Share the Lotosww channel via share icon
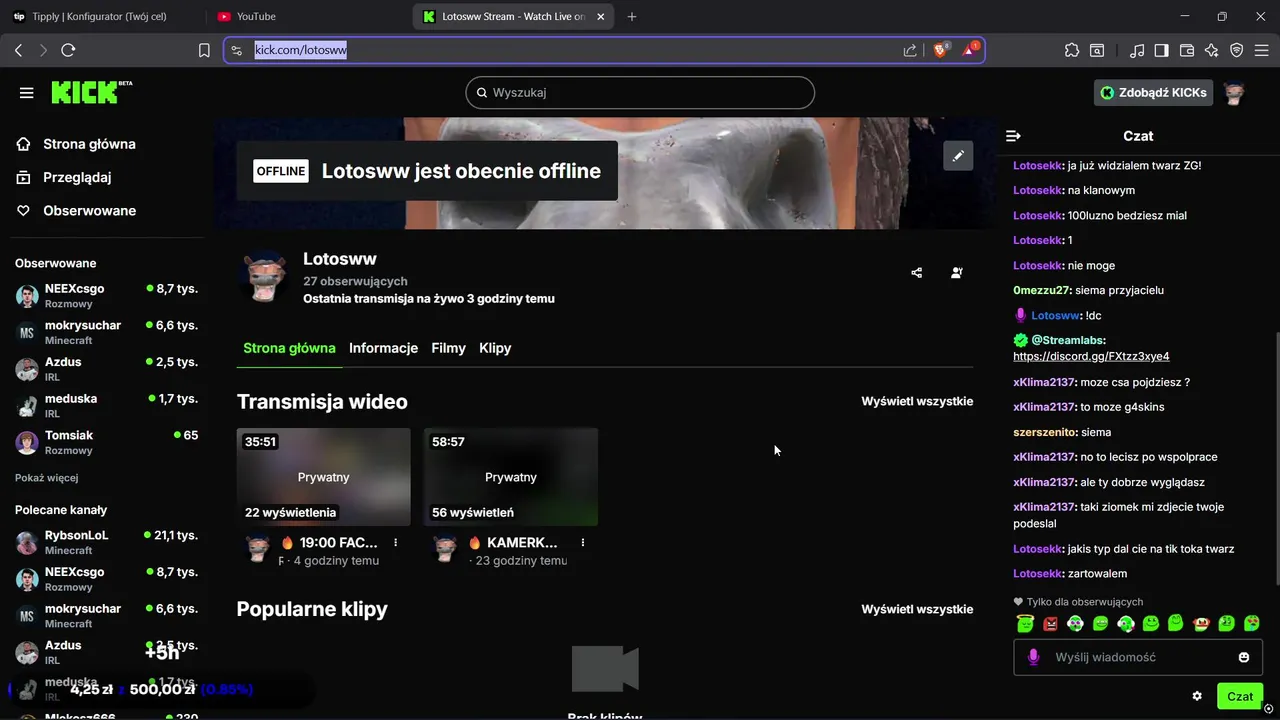Screen dimensions: 1280x720 coord(917,272)
